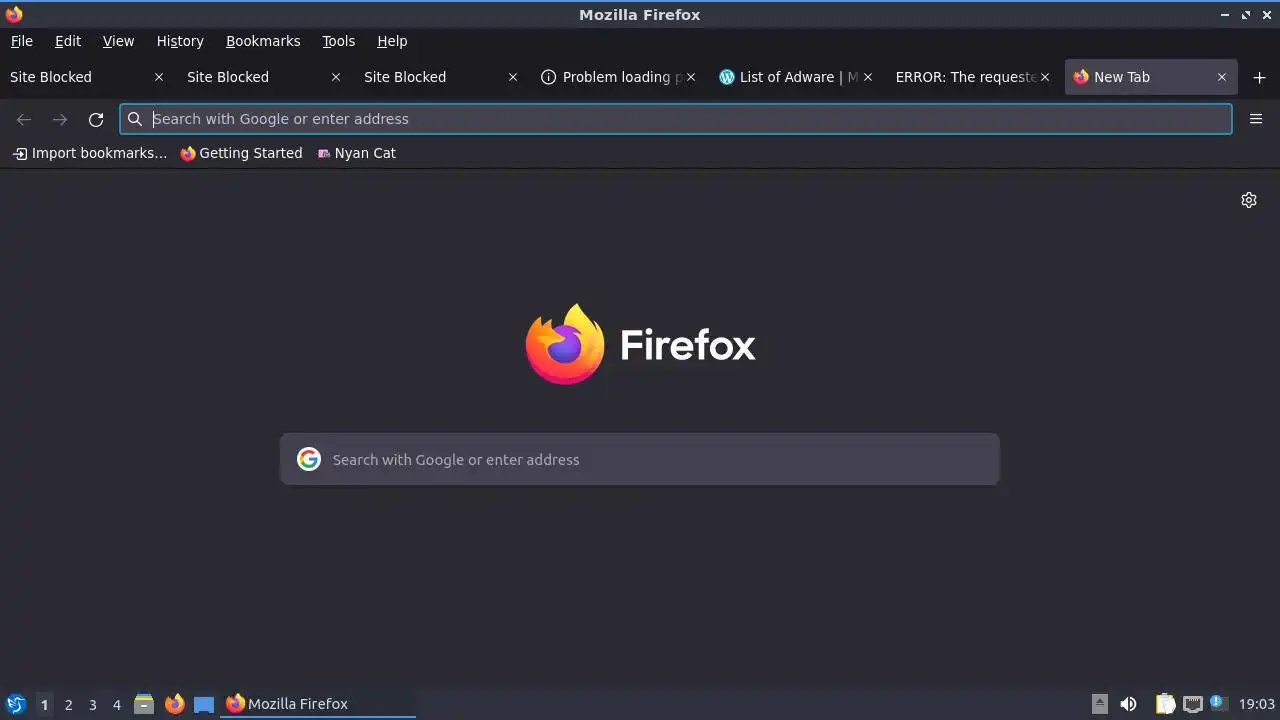Viewport: 1280px width, 720px height.
Task: Launch Firefox from taskbar quick launcher
Action: (x=174, y=704)
